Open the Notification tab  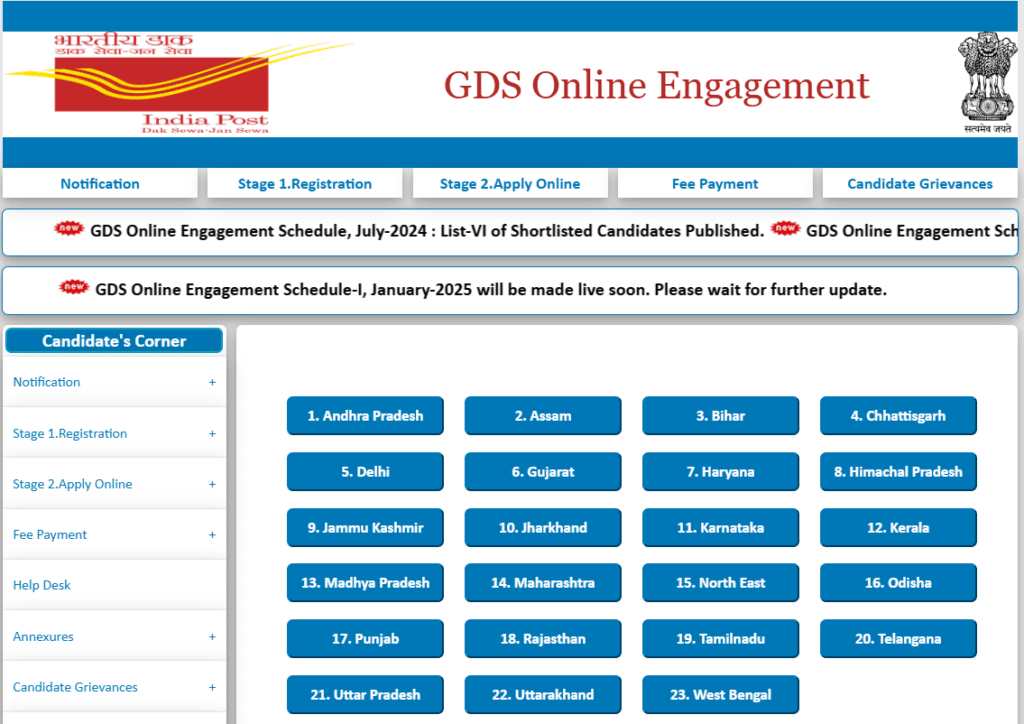pyautogui.click(x=99, y=183)
